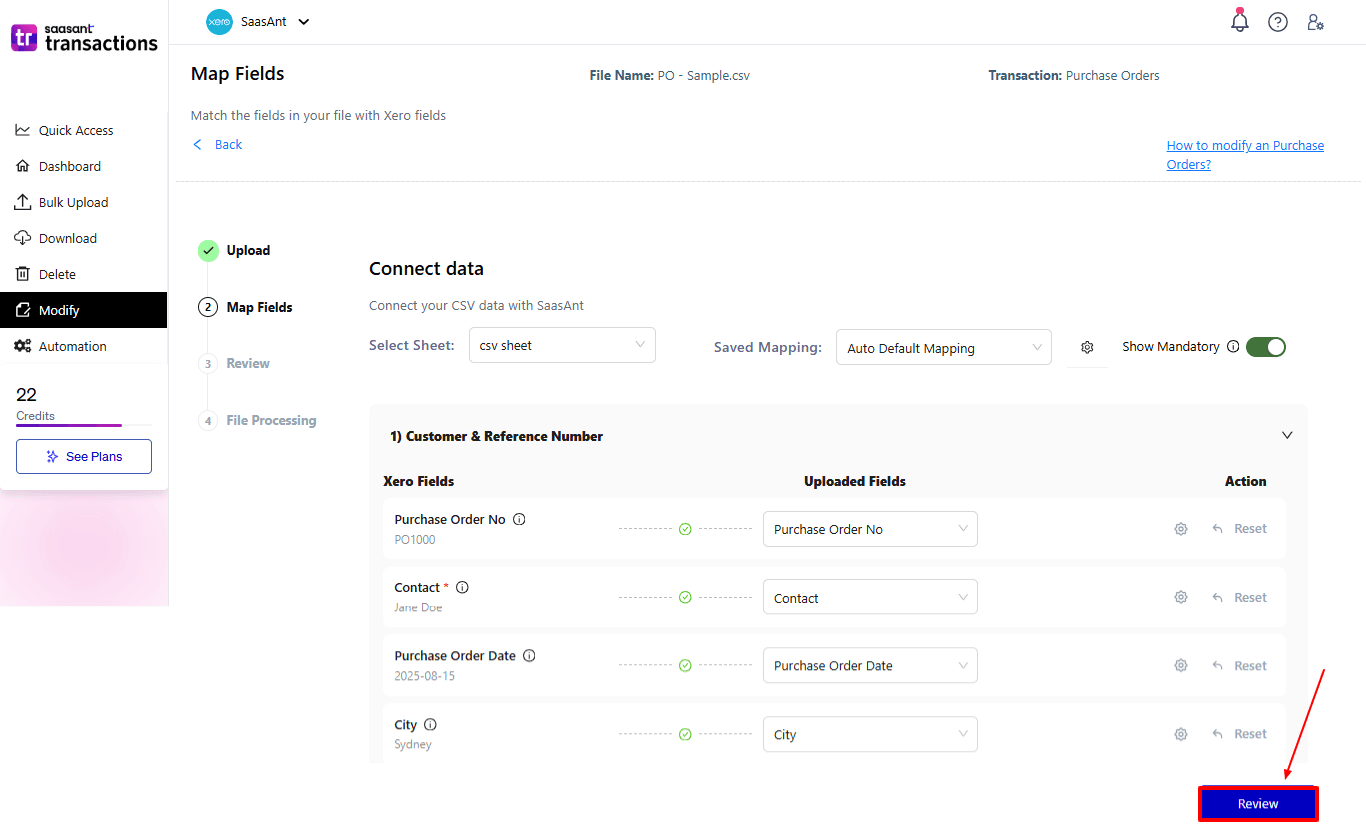The width and height of the screenshot is (1366, 837).
Task: Open the notification bell
Action: 1239,21
